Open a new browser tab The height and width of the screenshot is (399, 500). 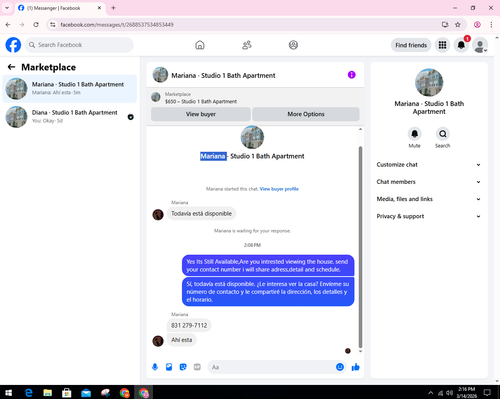[113, 8]
